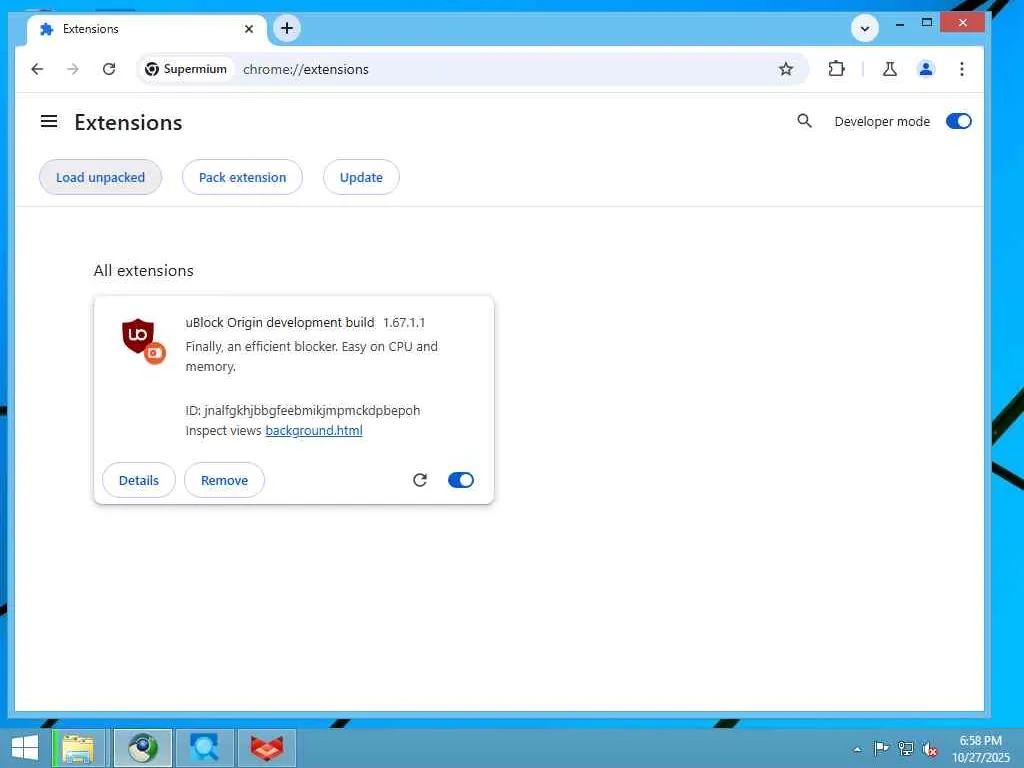
Task: Click the network tray icon
Action: pos(905,748)
